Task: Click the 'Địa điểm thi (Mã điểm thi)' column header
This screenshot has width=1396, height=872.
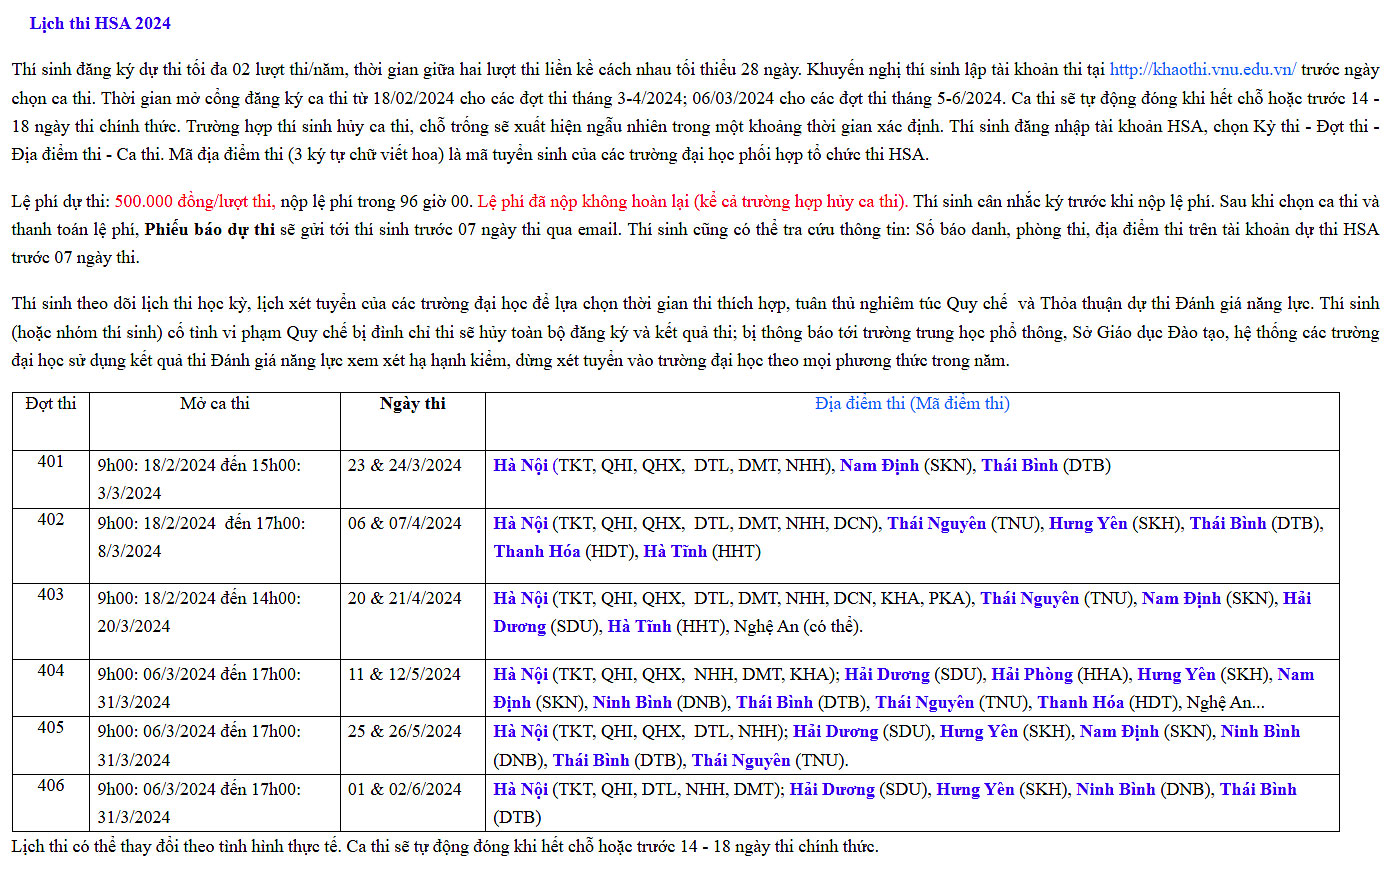Action: (912, 404)
